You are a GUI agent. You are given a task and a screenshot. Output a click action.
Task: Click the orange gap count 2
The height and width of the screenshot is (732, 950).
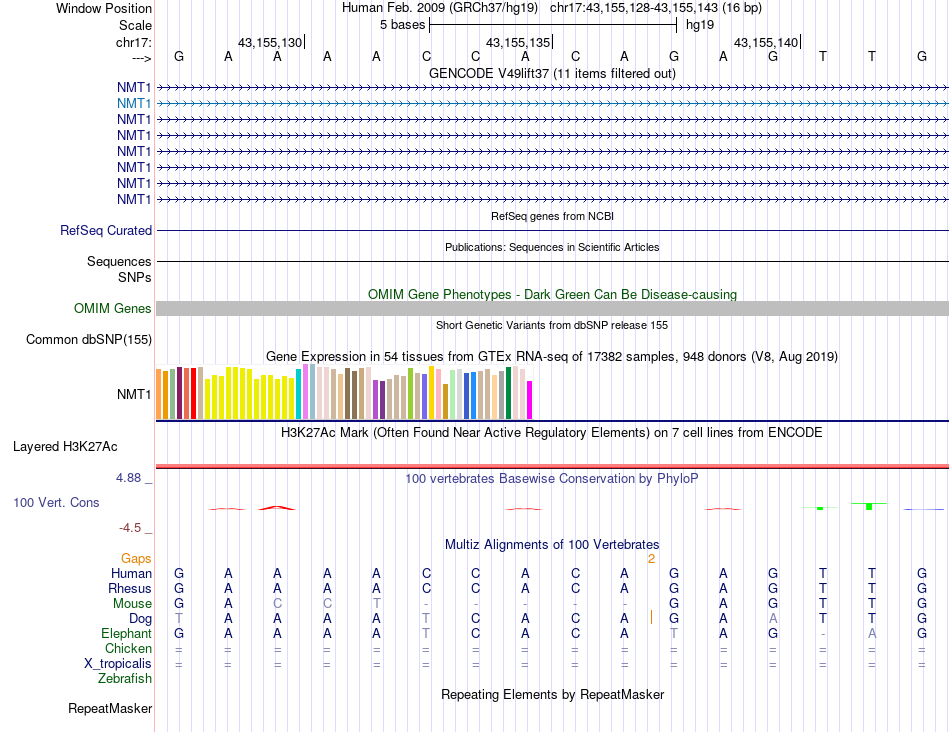651,559
